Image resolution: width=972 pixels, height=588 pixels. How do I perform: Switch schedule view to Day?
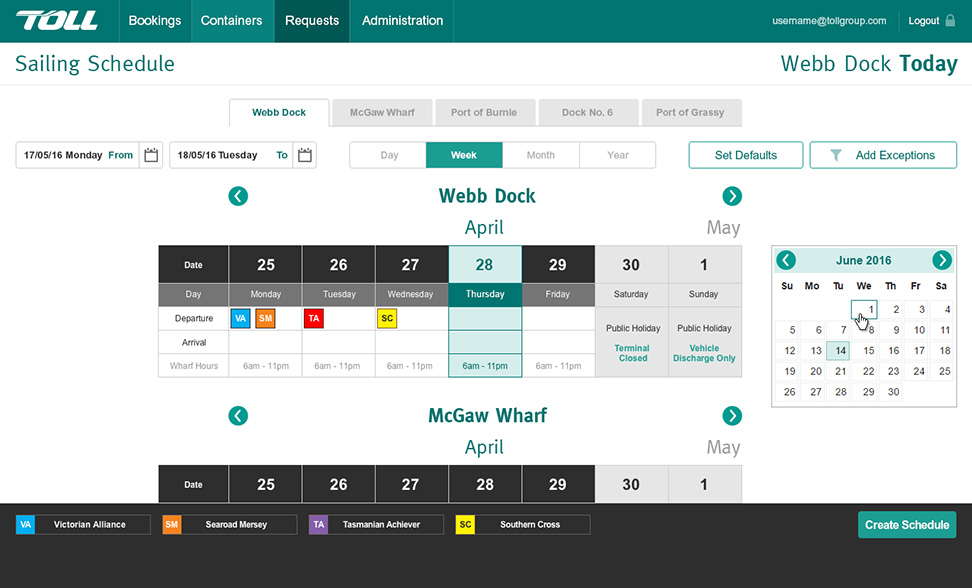[389, 155]
